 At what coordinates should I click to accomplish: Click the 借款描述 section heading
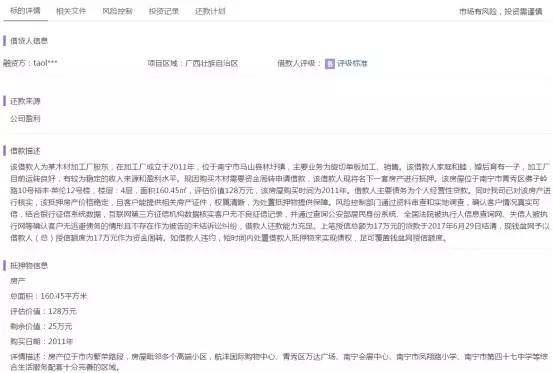pos(25,151)
